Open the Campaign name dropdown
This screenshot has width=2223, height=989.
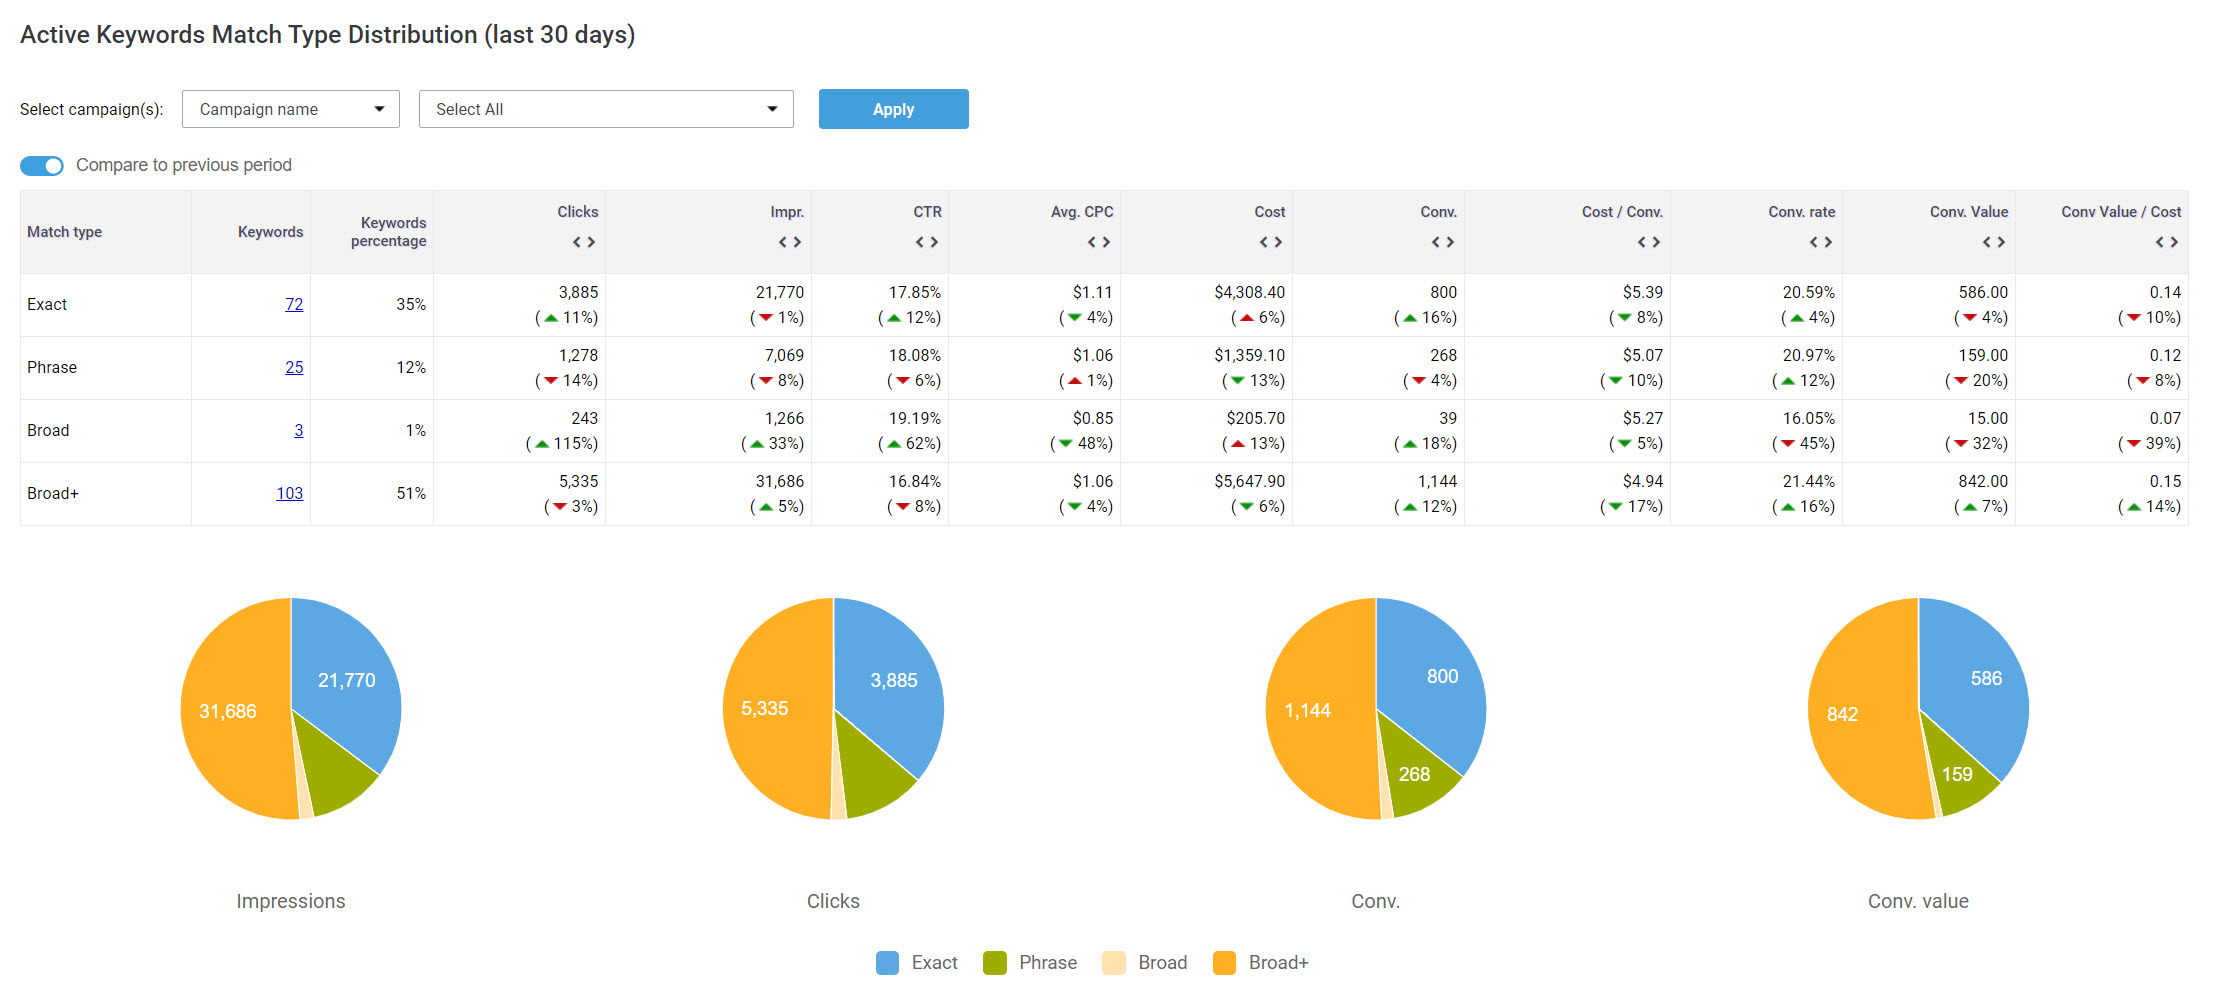[x=290, y=109]
